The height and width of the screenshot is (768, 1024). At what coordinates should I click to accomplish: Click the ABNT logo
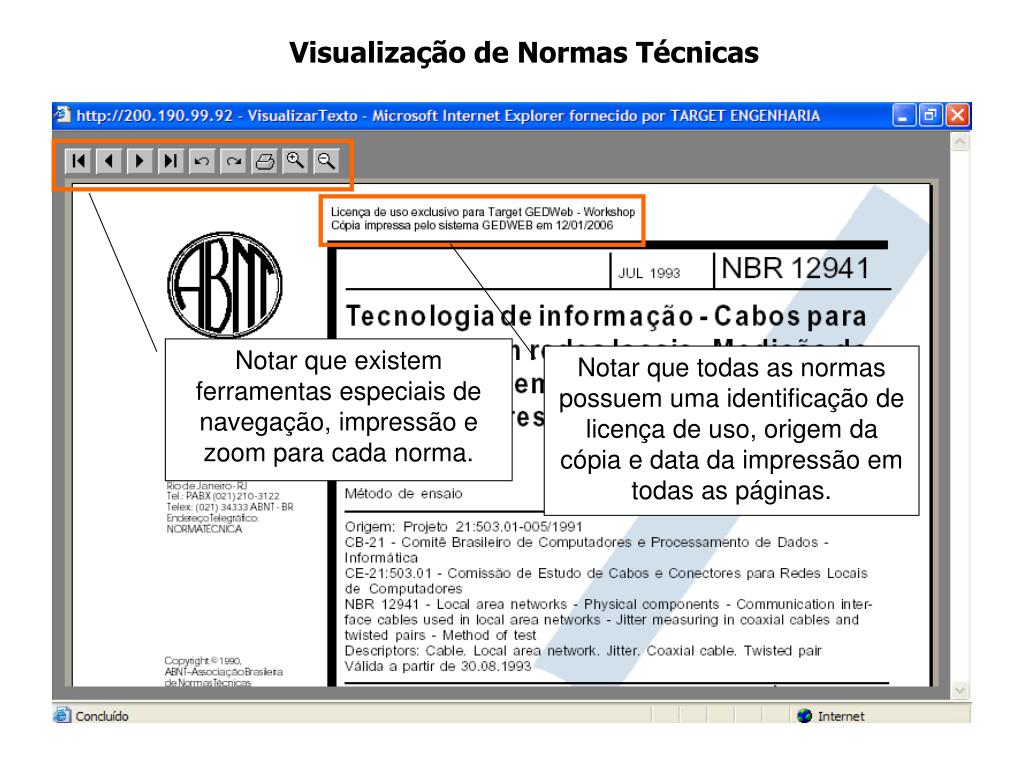coord(225,285)
